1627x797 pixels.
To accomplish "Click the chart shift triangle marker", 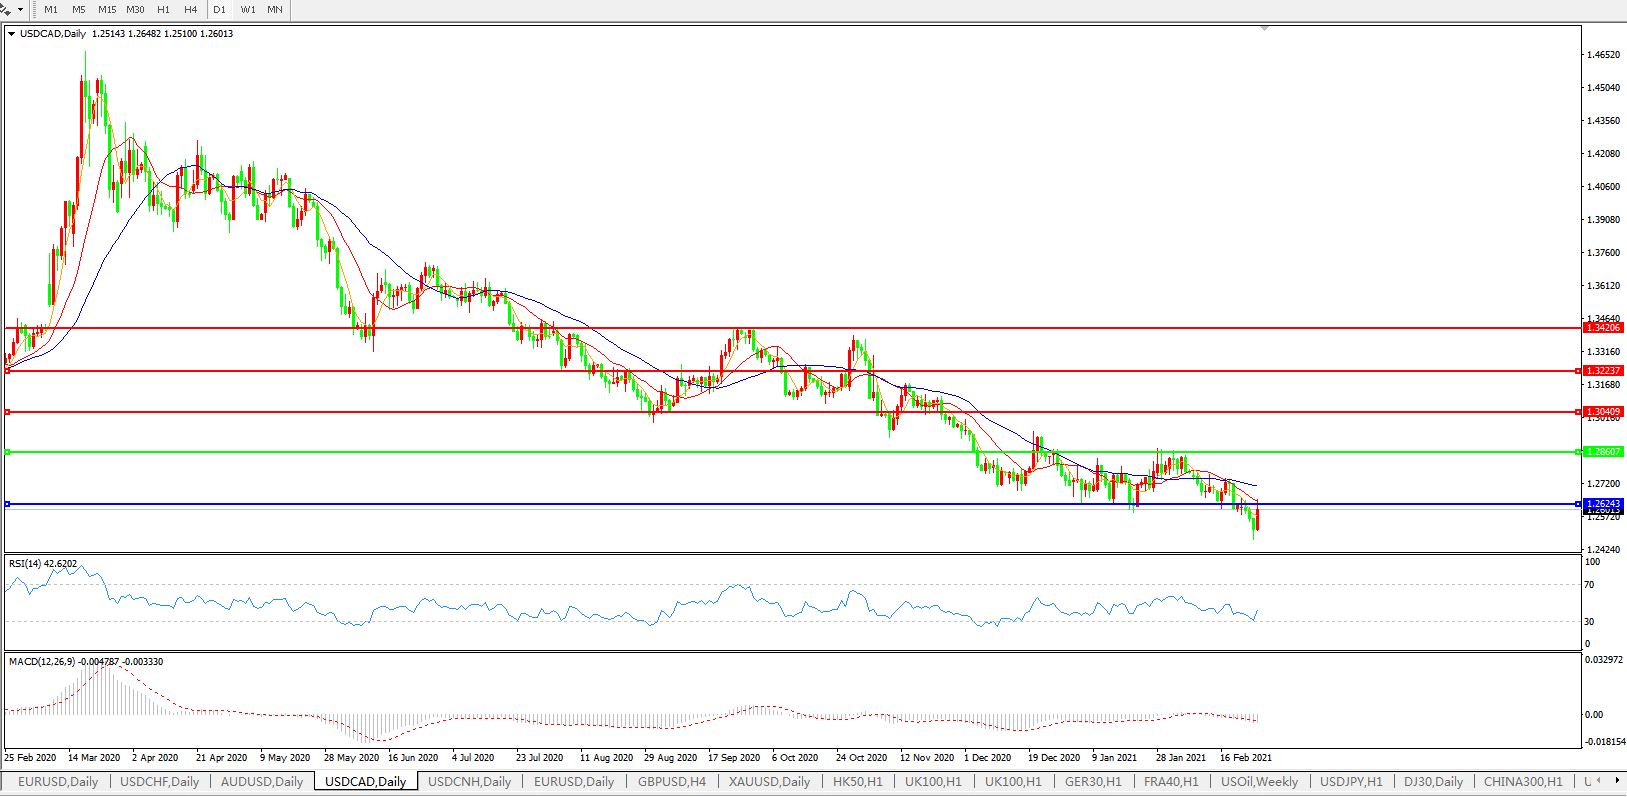I will pos(1264,29).
